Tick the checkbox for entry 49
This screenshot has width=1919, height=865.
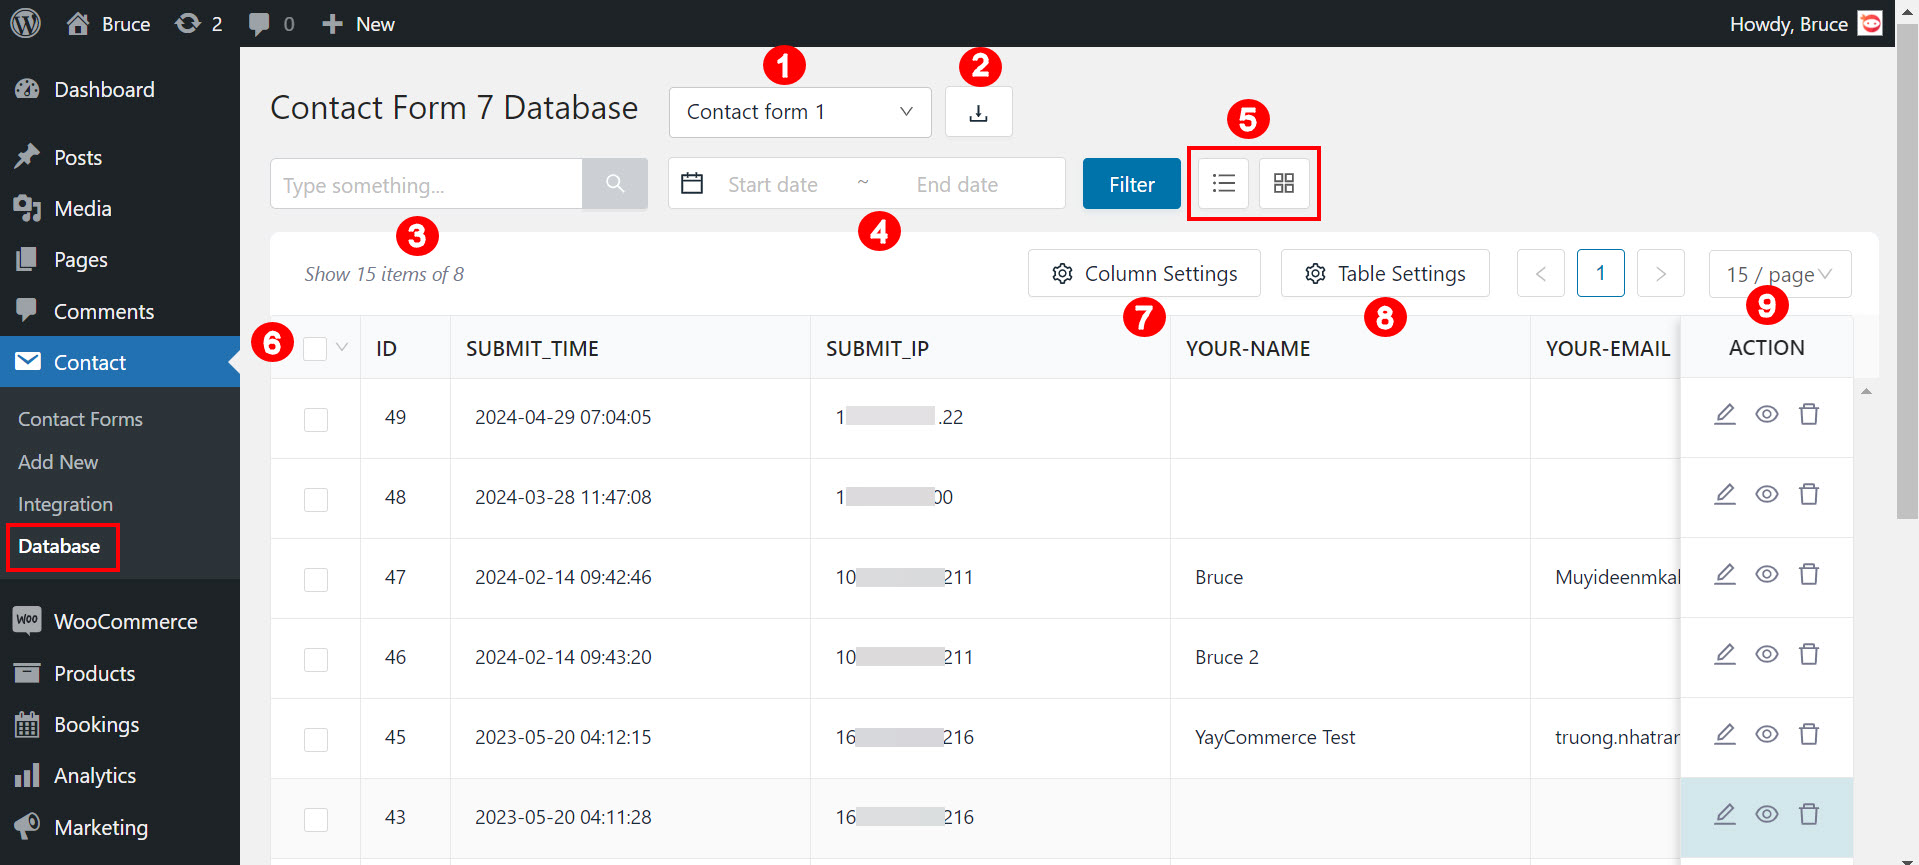[x=316, y=419]
